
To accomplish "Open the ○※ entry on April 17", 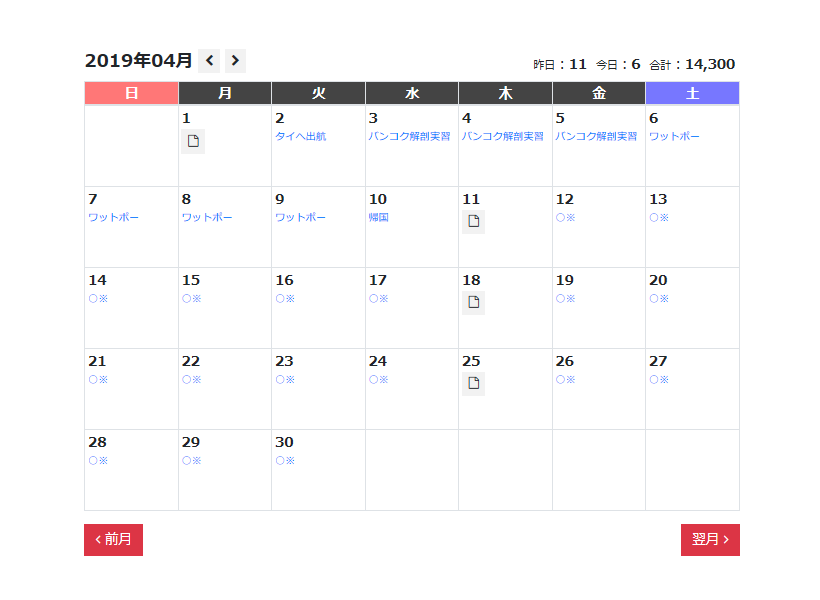I will coord(379,299).
